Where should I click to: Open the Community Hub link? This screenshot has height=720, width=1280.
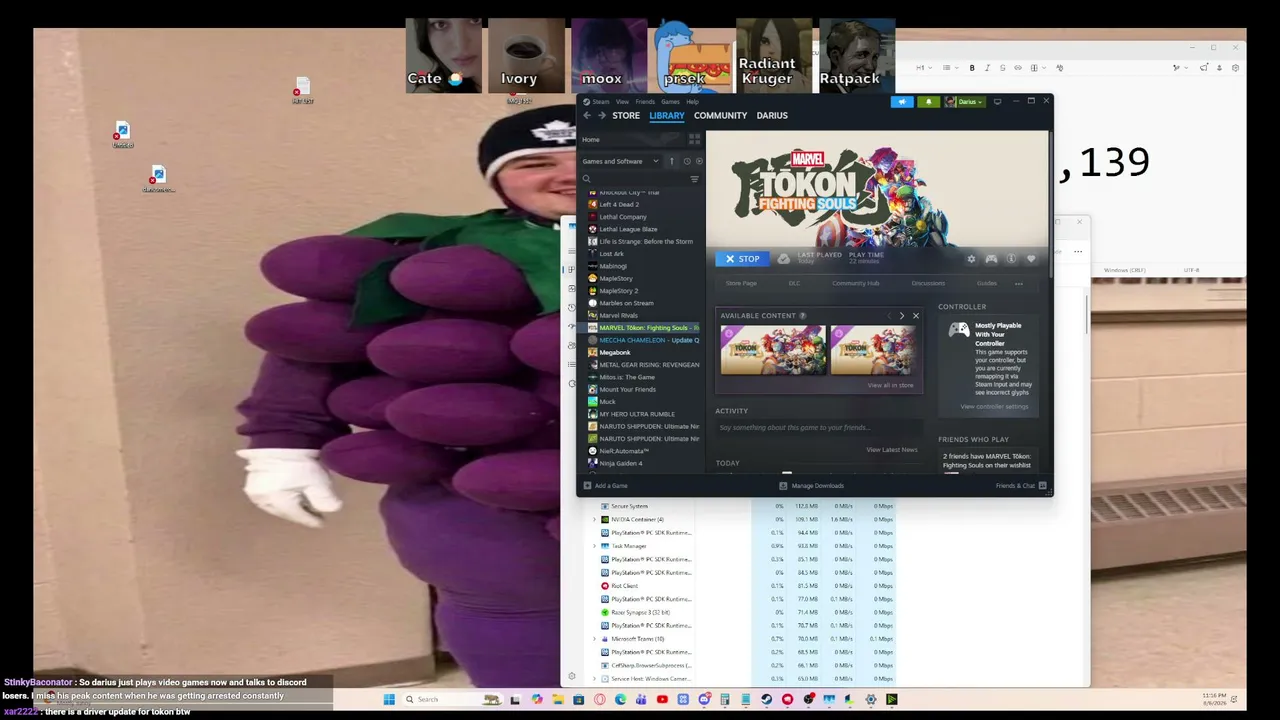click(855, 283)
